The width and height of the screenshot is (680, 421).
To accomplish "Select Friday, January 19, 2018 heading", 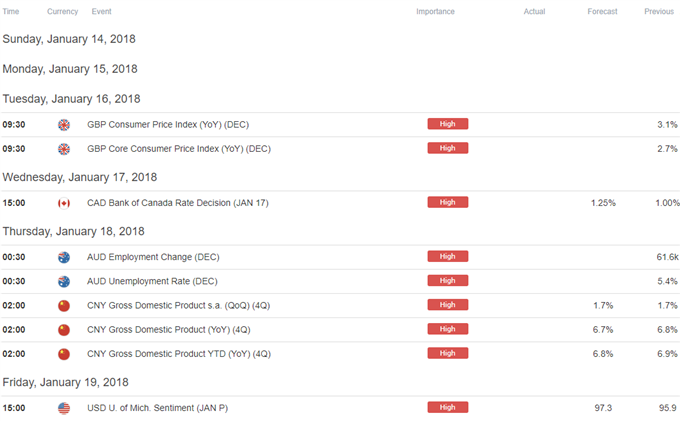I will [x=65, y=383].
